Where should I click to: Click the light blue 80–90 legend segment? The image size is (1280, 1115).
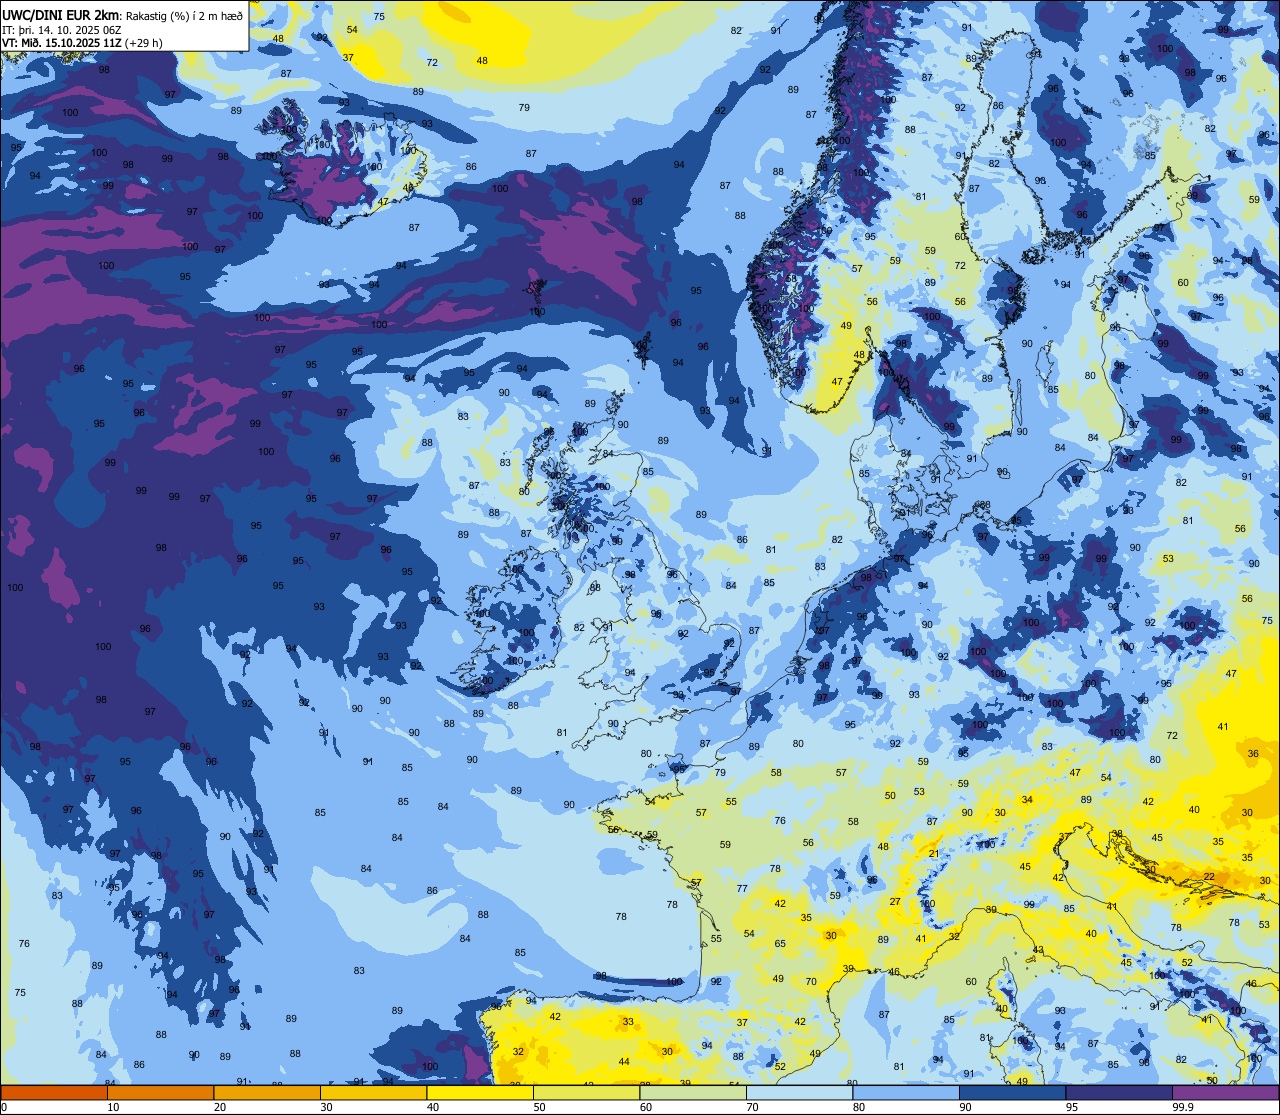906,1092
